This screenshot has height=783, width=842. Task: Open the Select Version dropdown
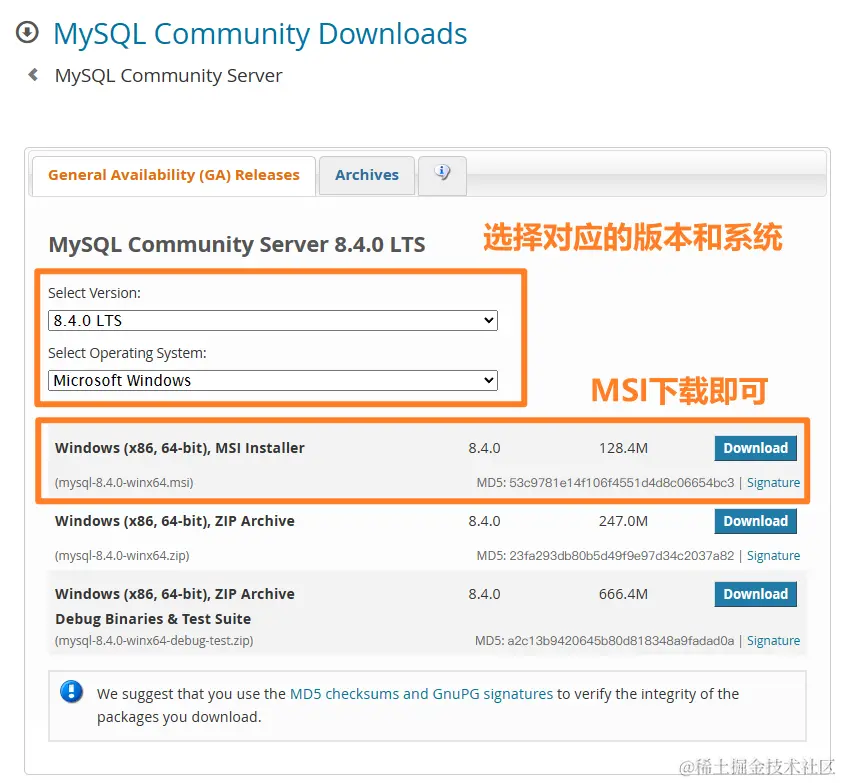tap(273, 321)
